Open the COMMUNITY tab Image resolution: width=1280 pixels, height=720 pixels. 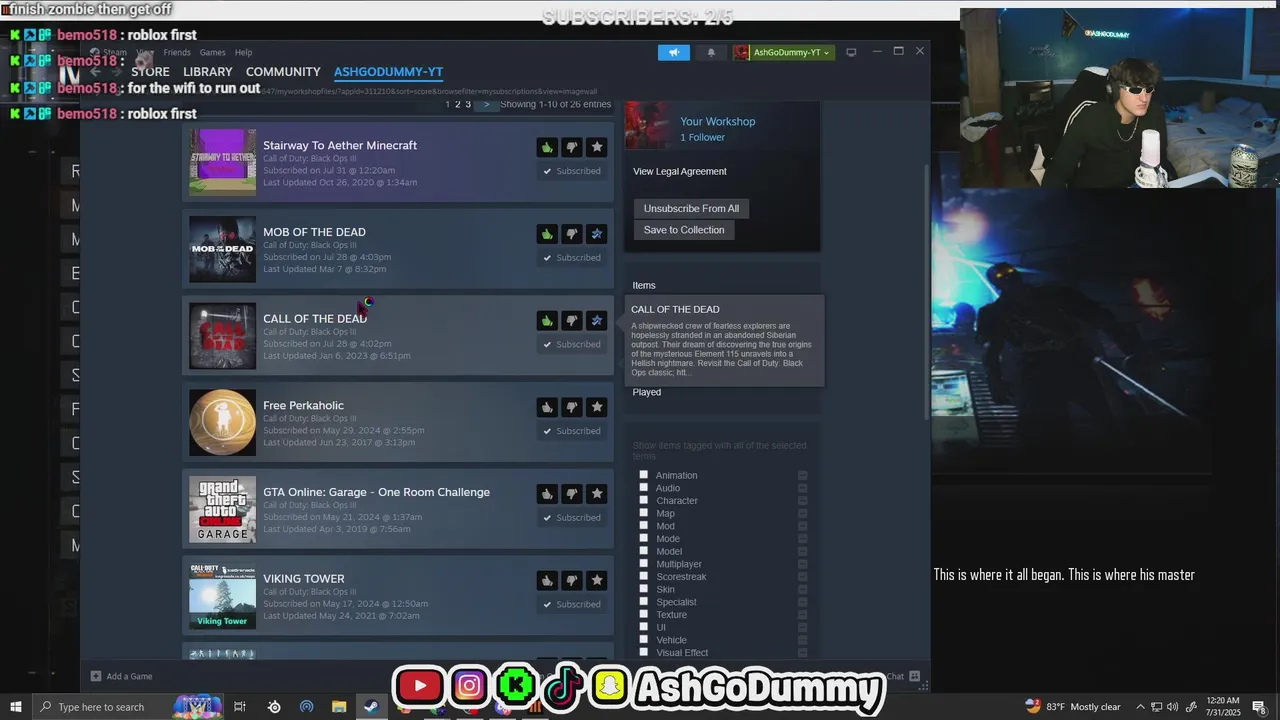pyautogui.click(x=283, y=72)
